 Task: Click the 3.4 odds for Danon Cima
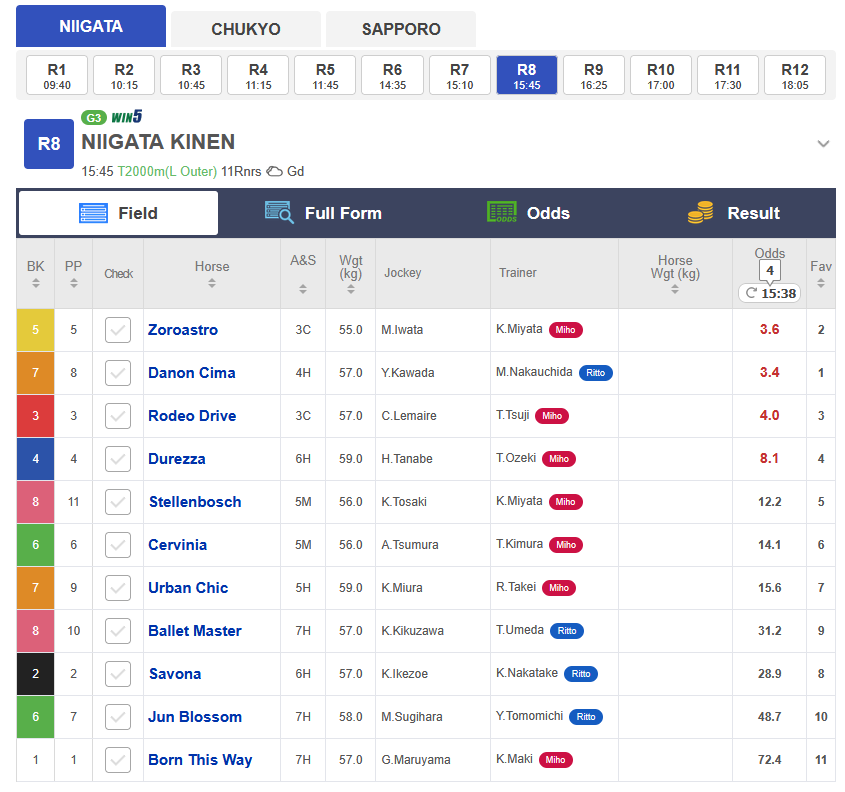point(769,372)
